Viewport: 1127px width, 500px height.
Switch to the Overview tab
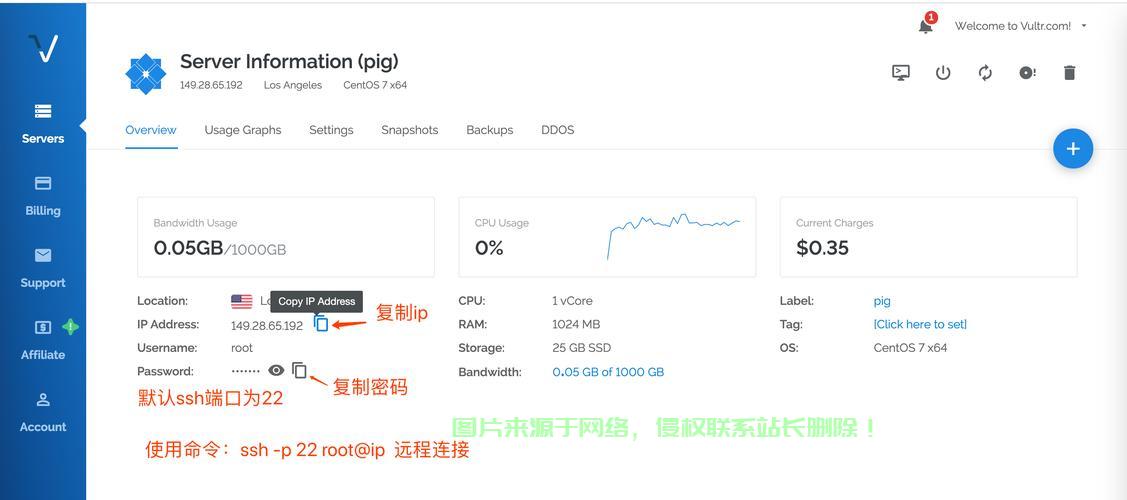[151, 130]
